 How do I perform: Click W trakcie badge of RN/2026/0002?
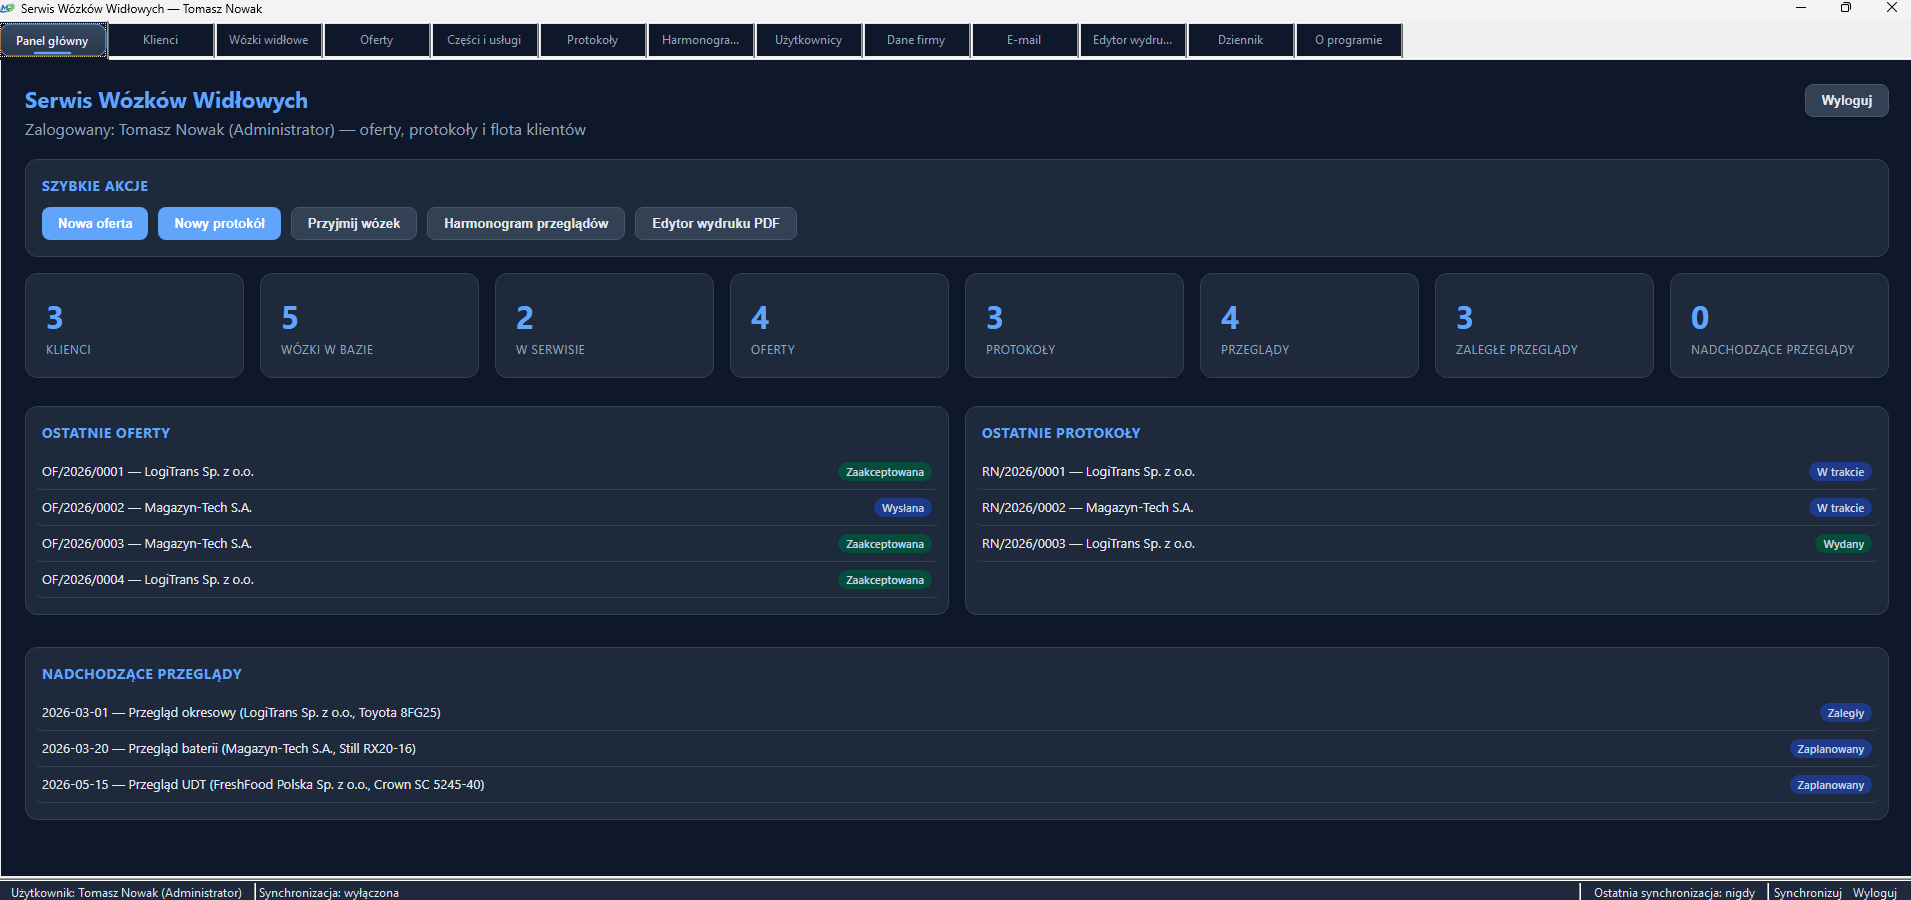(x=1840, y=508)
